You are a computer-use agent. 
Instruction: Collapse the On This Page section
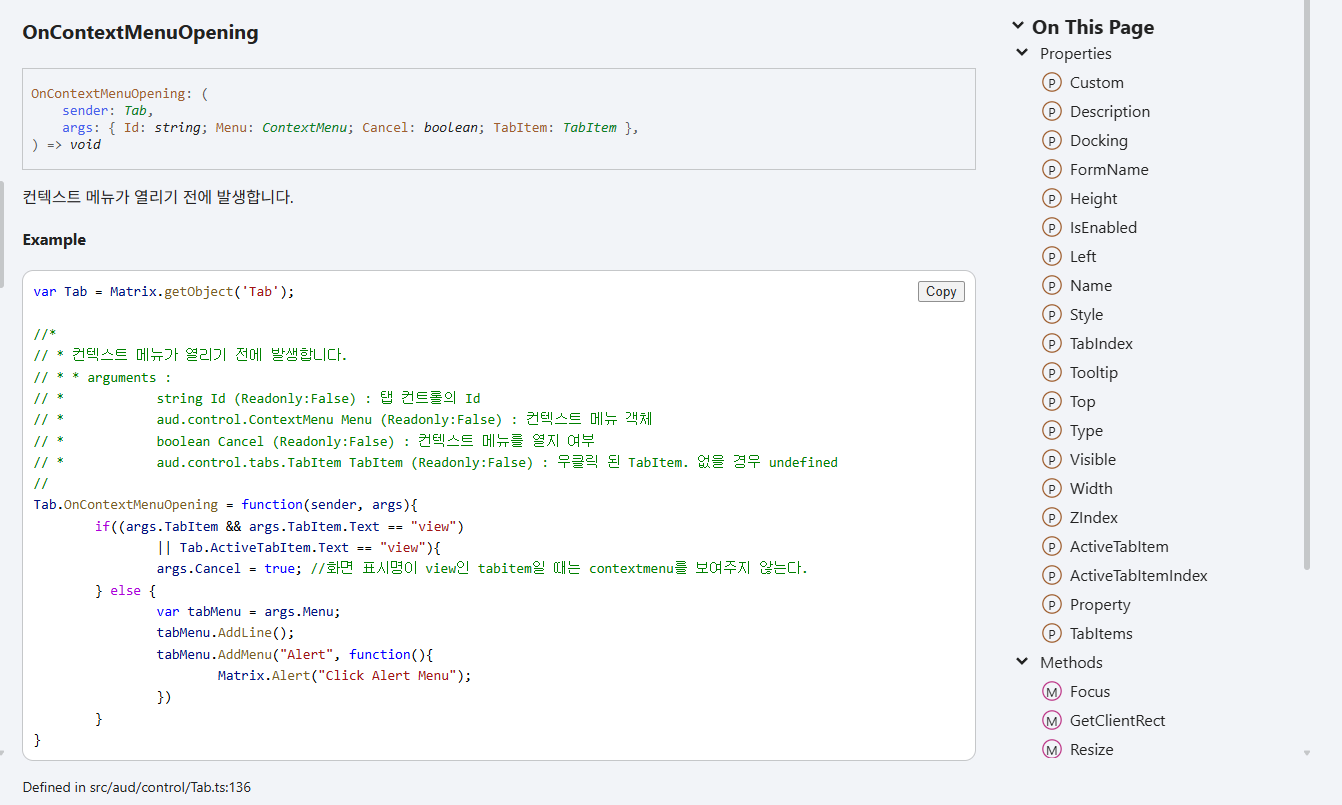click(1018, 27)
